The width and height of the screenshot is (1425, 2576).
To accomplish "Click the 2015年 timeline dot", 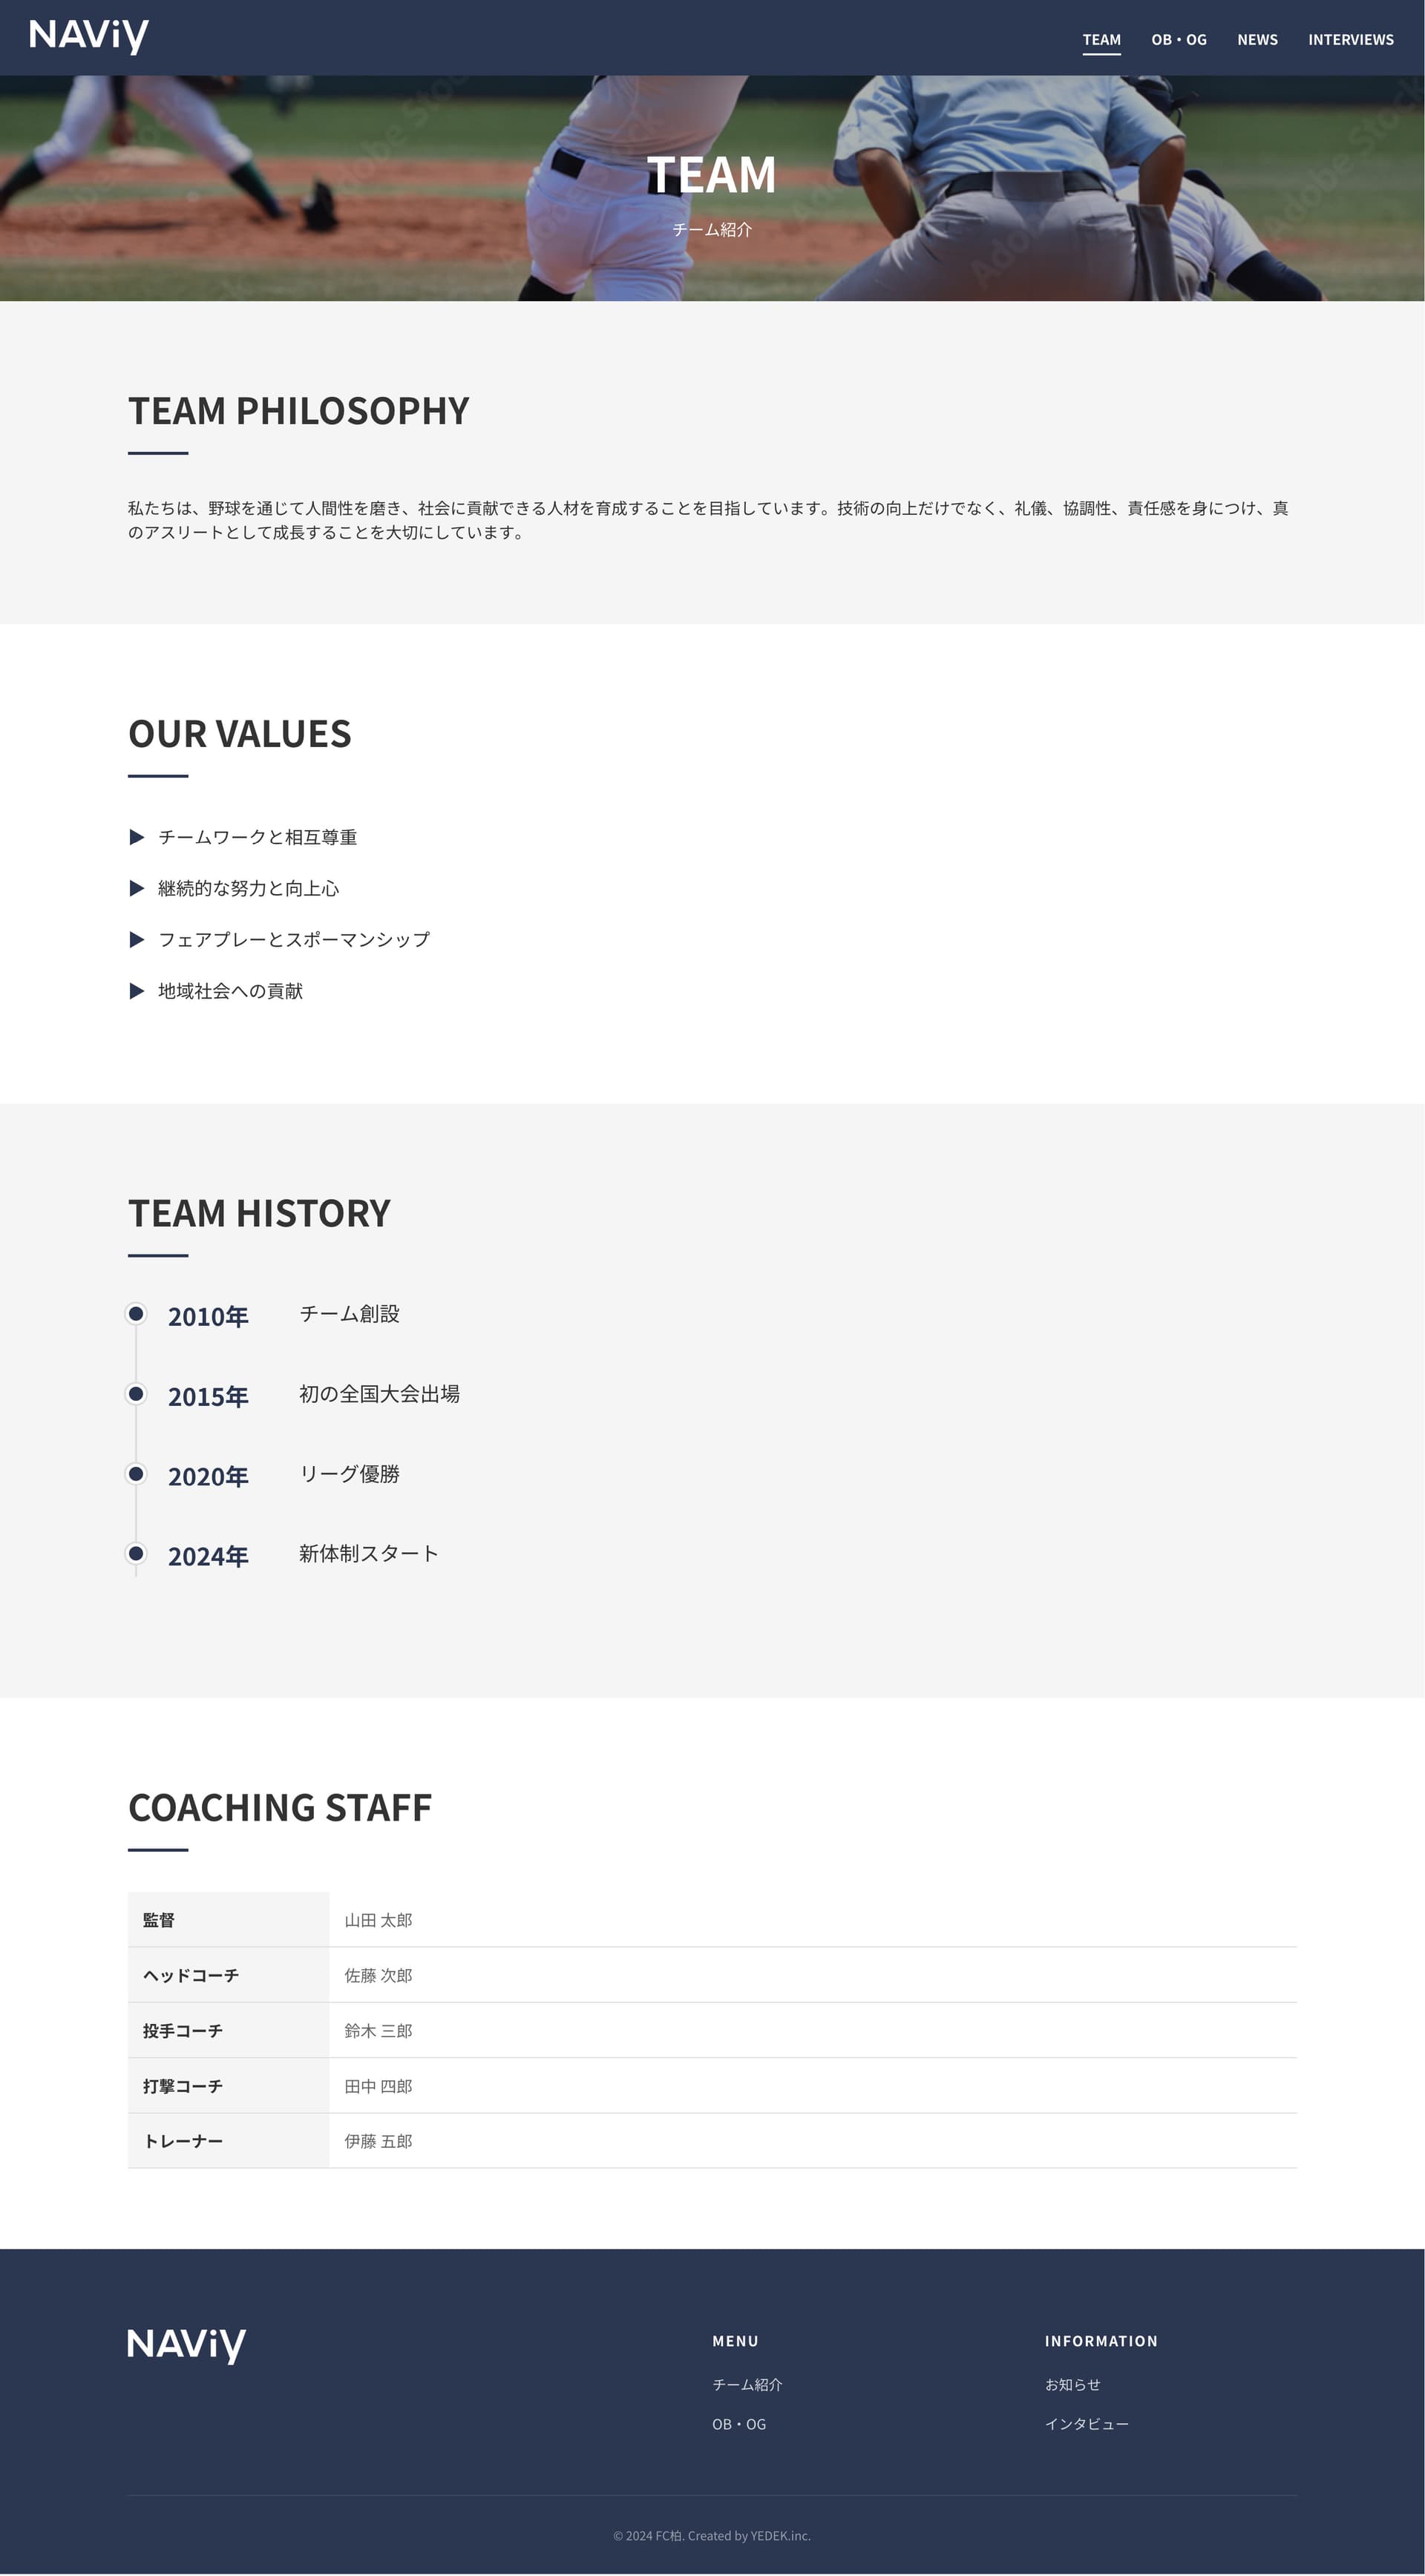I will pos(136,1393).
